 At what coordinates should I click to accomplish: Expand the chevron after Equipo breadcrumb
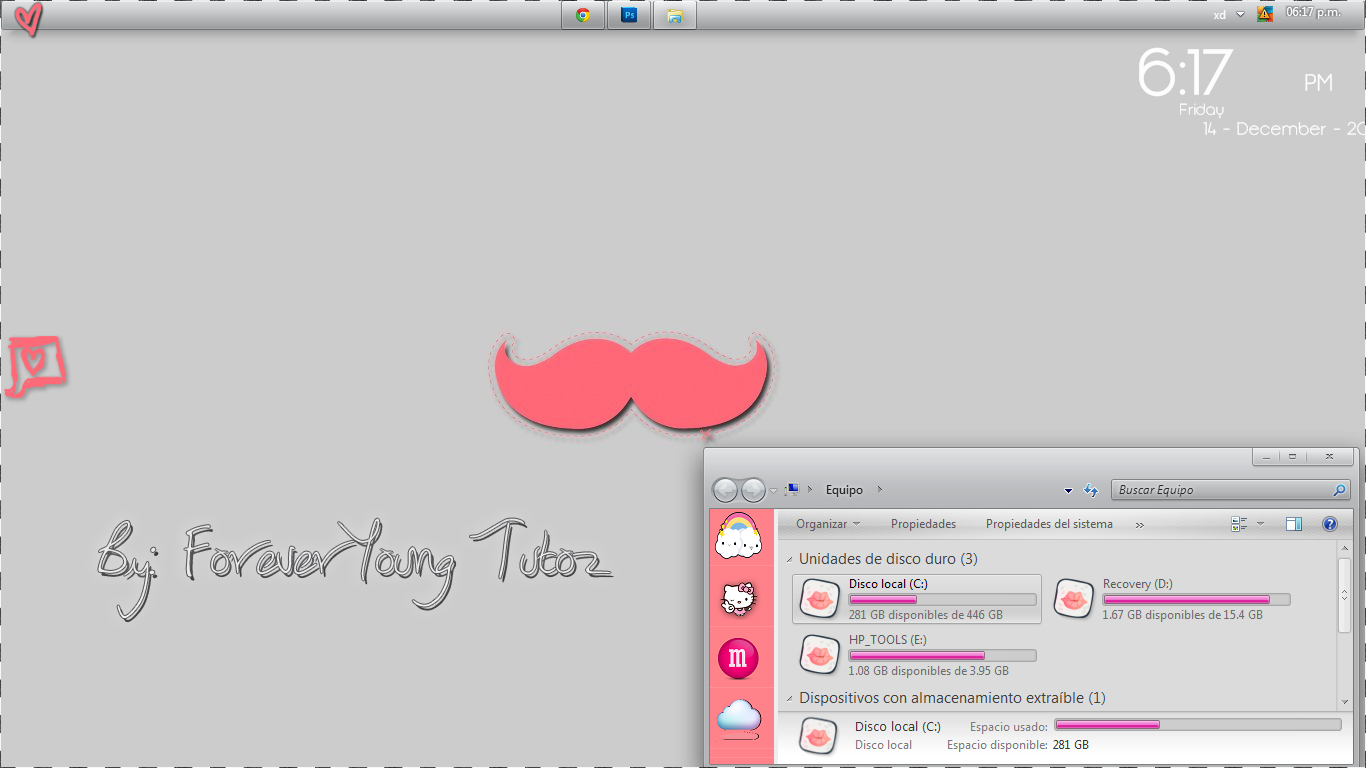[x=880, y=490]
